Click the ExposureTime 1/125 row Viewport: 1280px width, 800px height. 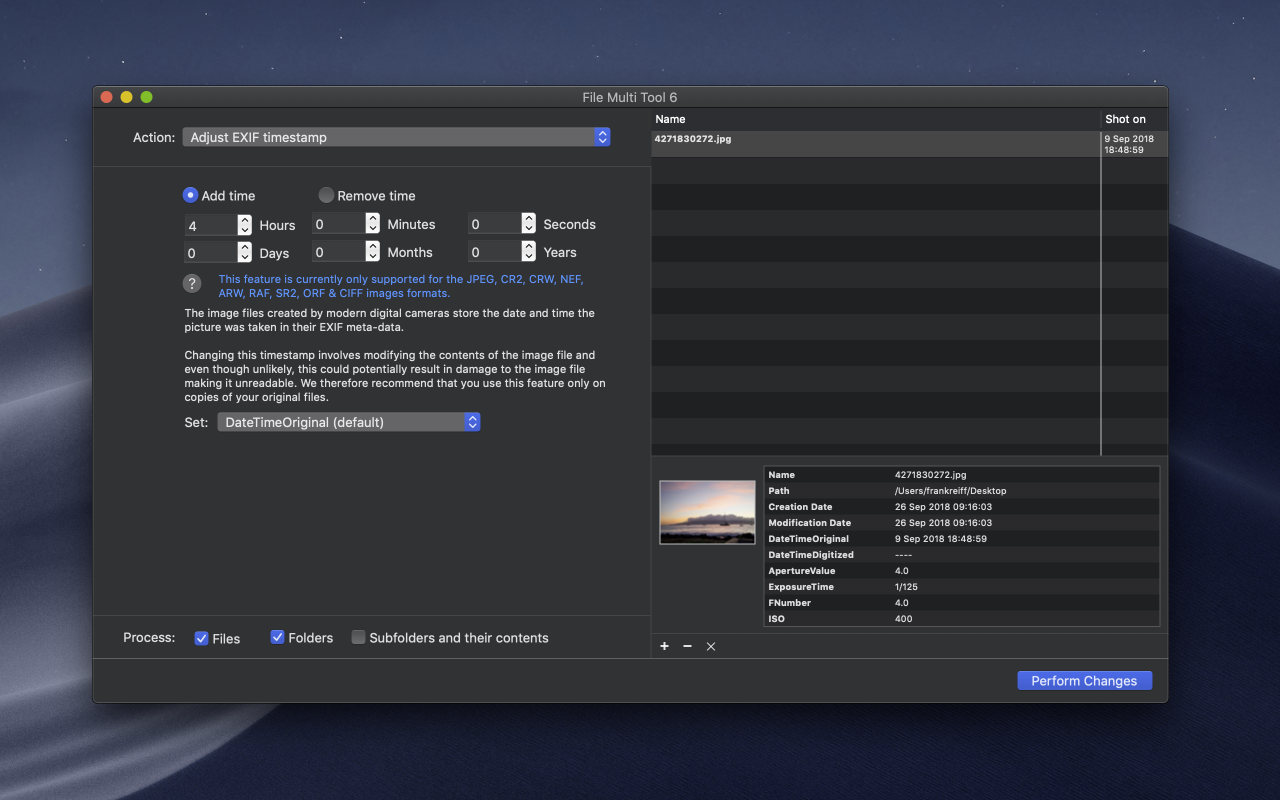click(x=962, y=587)
